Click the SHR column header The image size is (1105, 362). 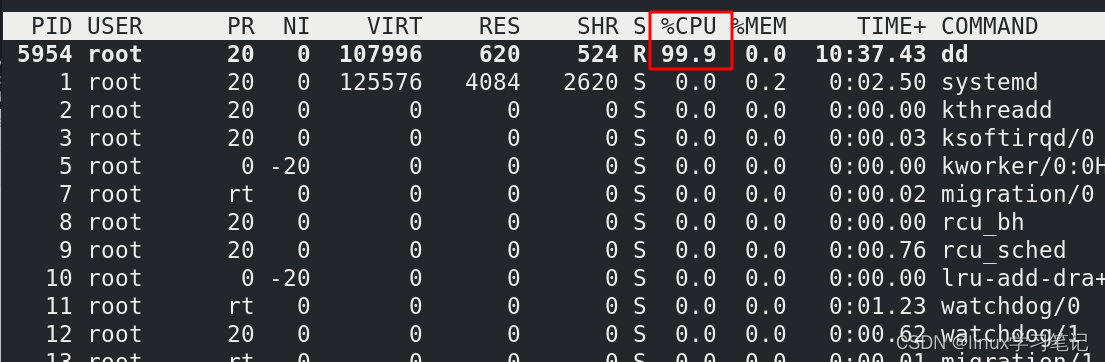(x=598, y=27)
